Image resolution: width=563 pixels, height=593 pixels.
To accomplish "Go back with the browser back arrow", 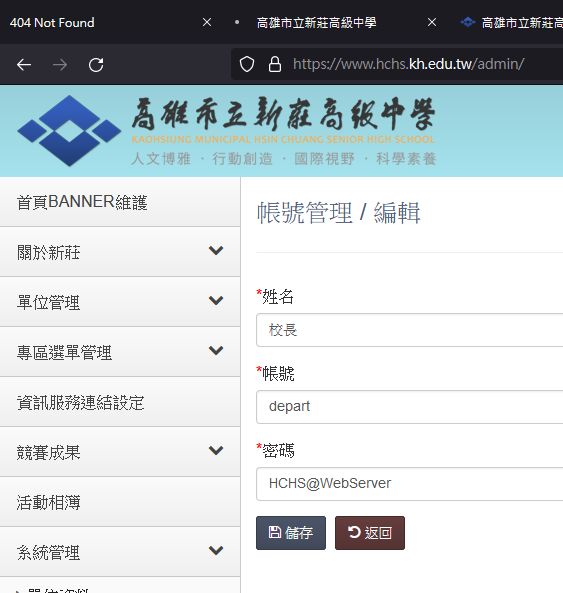I will coord(24,65).
